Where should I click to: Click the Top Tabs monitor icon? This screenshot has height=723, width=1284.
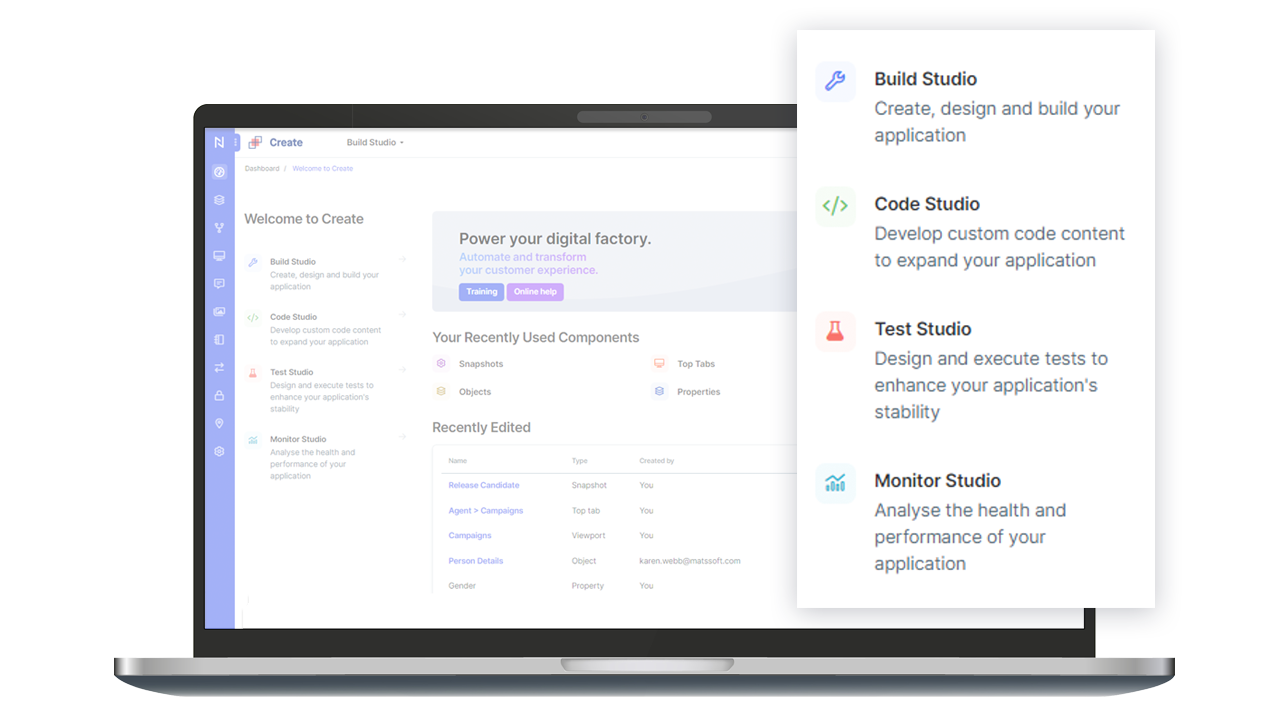point(659,363)
